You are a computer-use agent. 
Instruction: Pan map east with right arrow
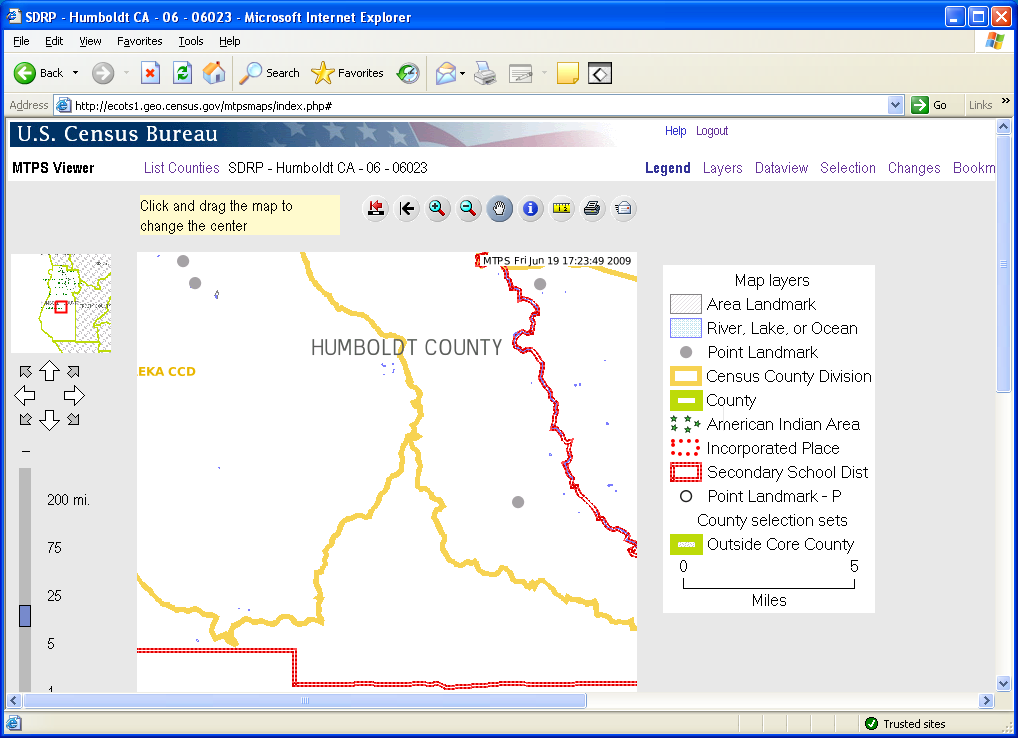tap(74, 396)
